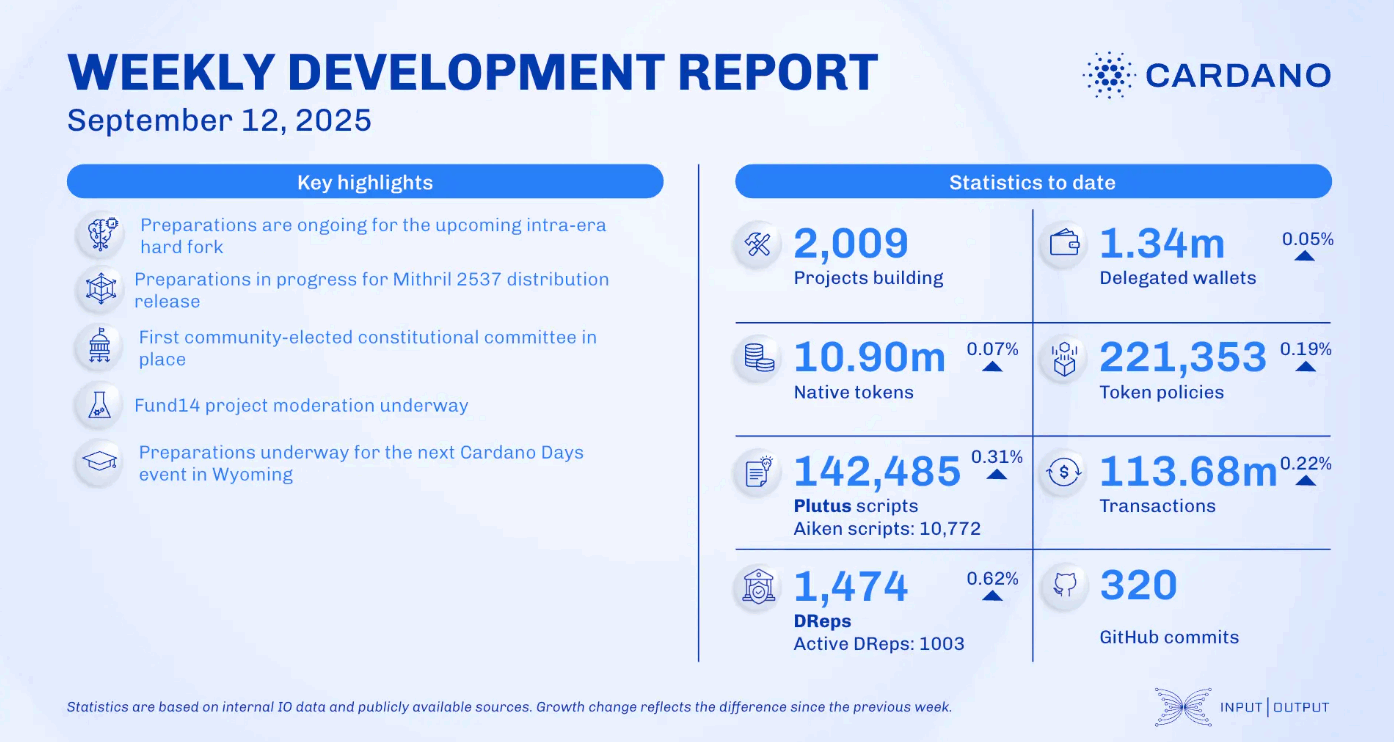Click the up arrow under 0.19%
This screenshot has height=742, width=1394.
(x=1305, y=366)
